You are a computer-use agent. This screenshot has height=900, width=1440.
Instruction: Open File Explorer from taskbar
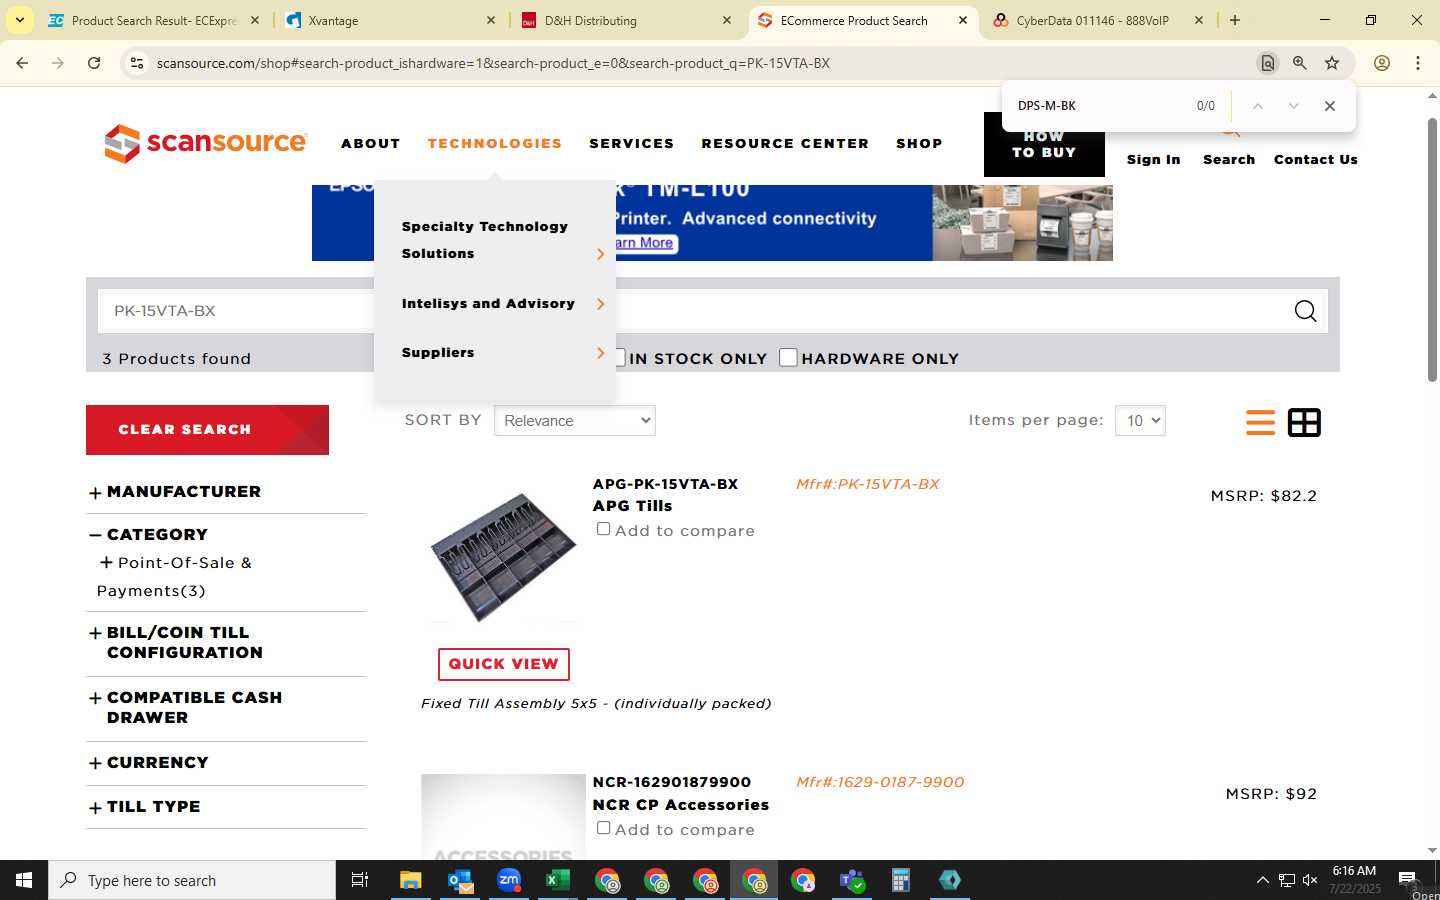[x=411, y=880]
